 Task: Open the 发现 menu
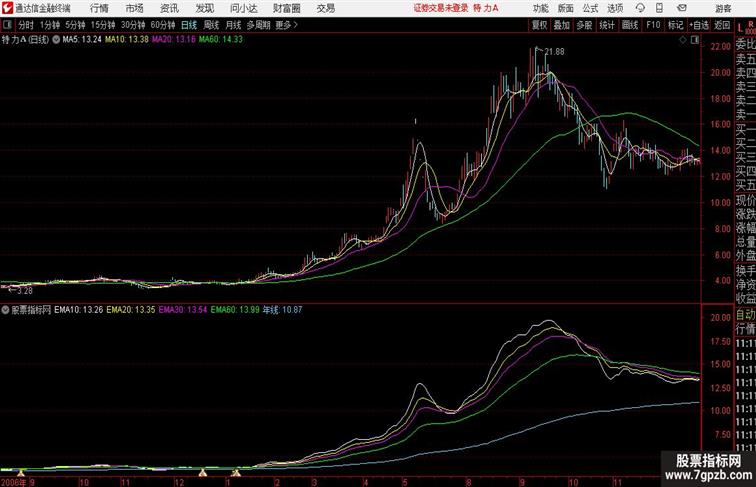click(x=204, y=8)
